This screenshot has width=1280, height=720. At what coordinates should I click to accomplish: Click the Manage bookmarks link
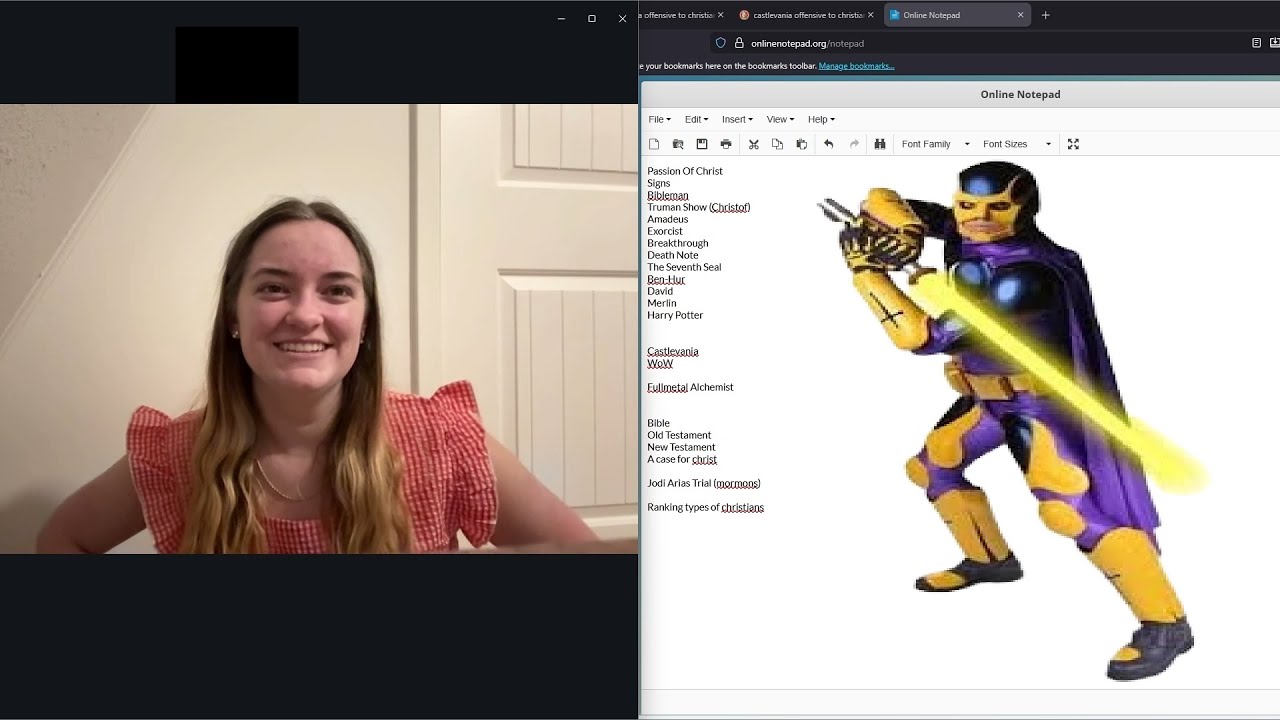click(856, 66)
